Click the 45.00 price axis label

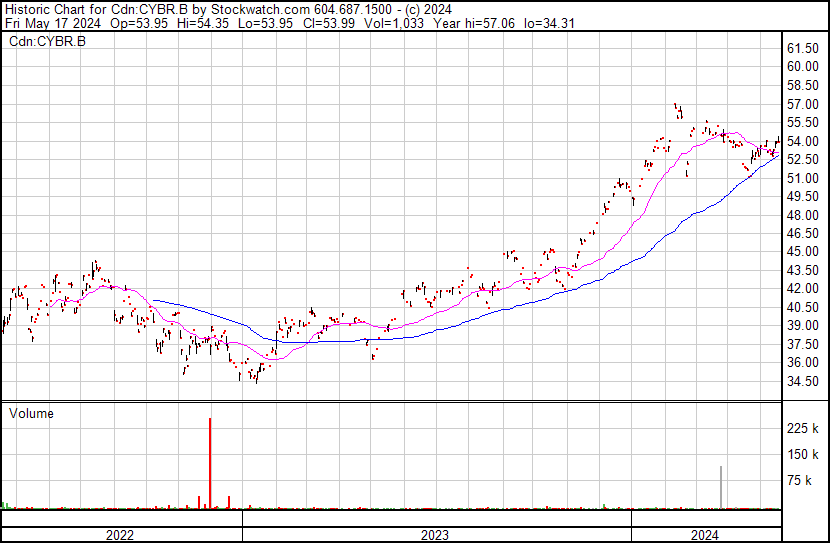[803, 252]
